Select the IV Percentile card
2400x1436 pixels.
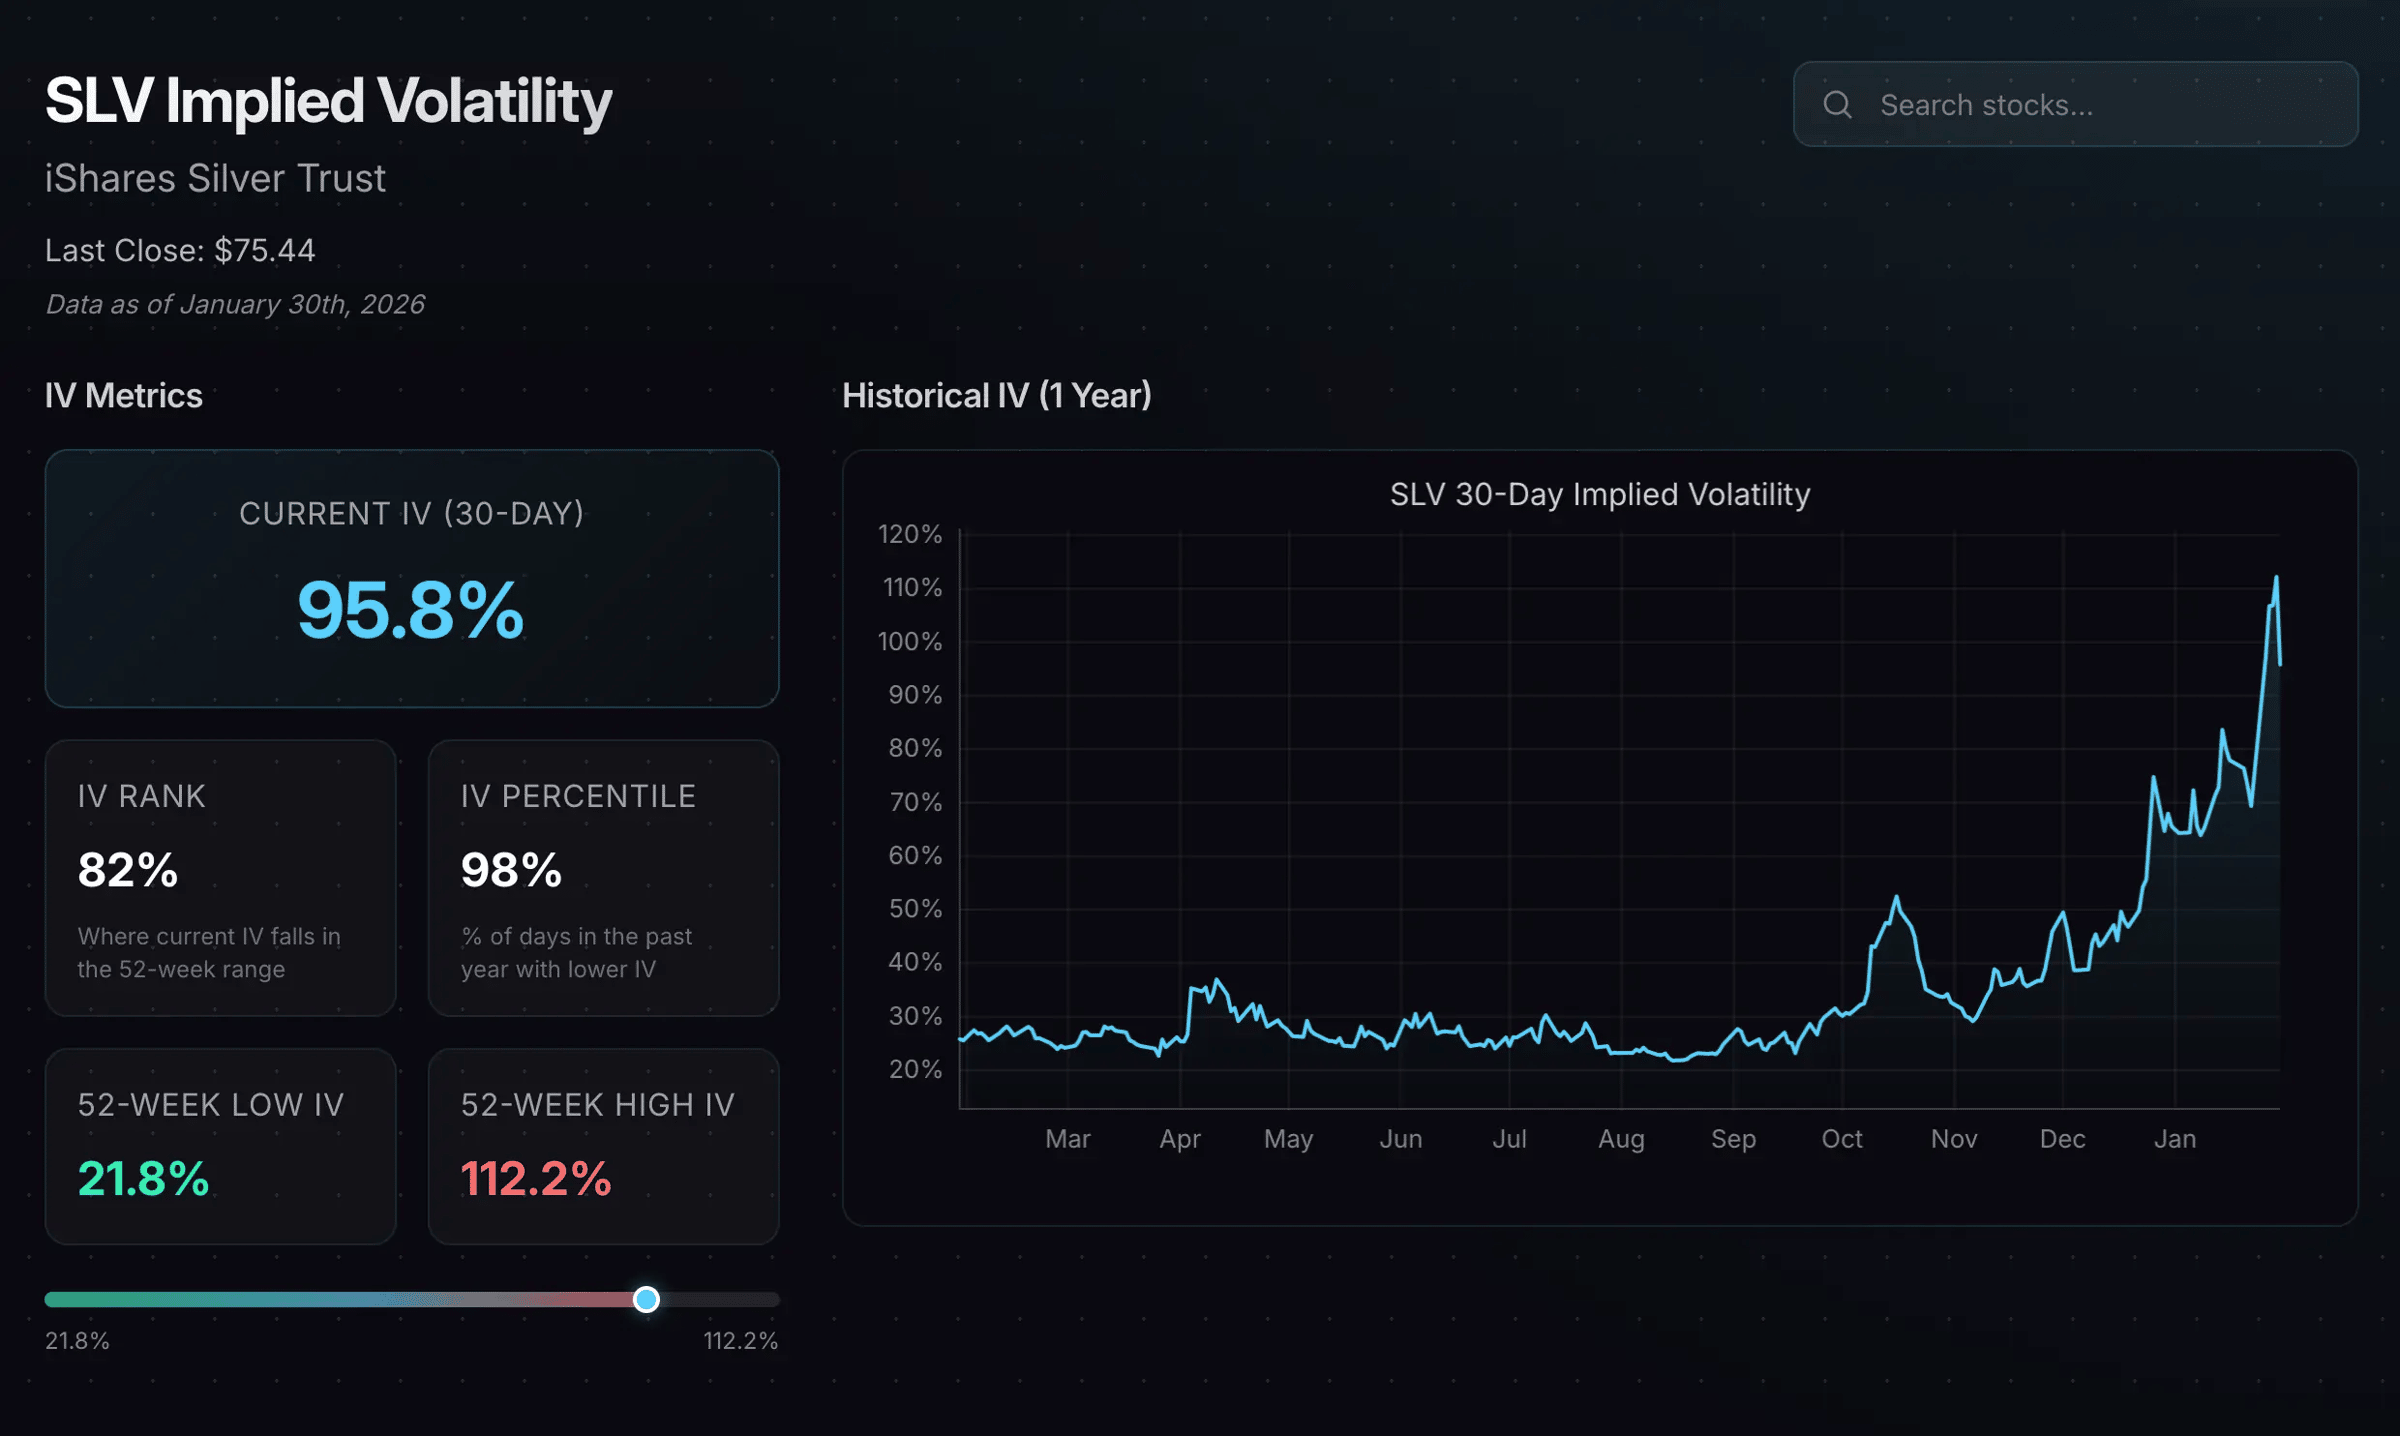(603, 877)
